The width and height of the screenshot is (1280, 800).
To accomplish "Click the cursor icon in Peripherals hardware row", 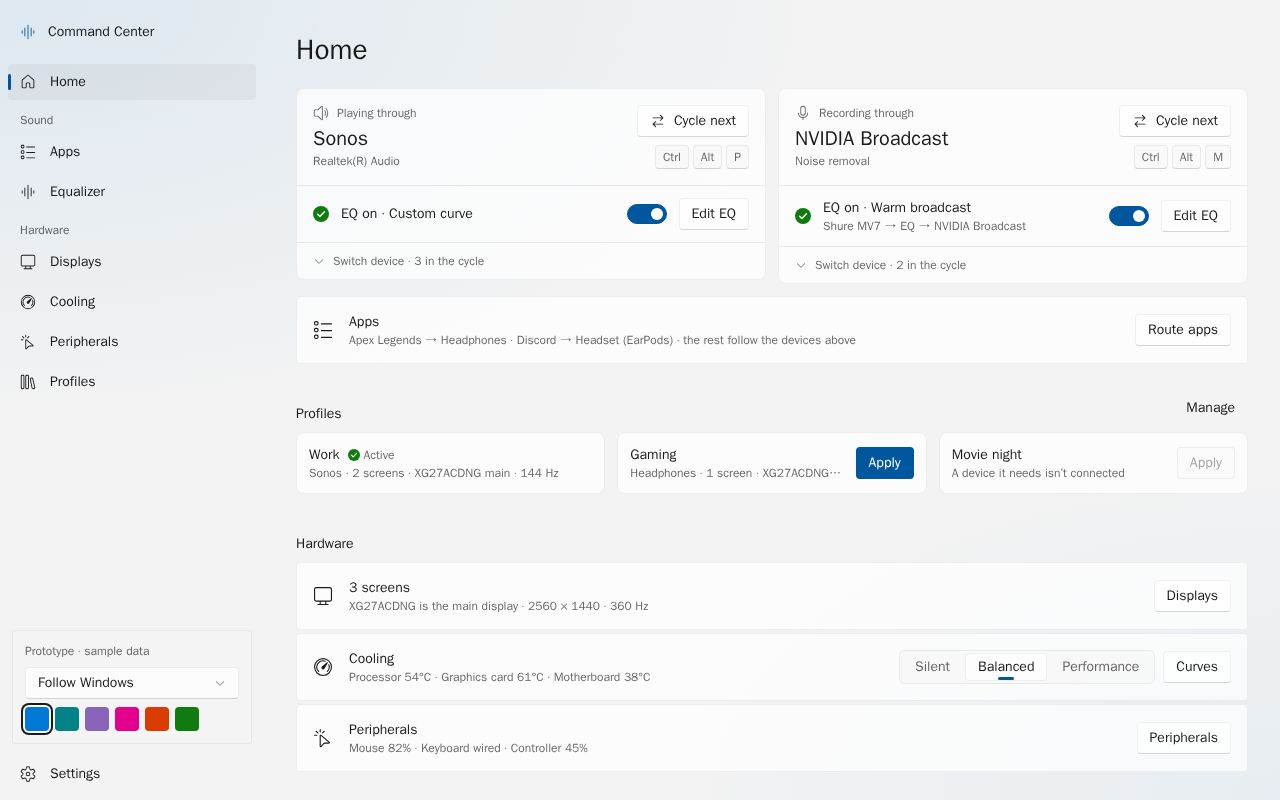I will [323, 738].
